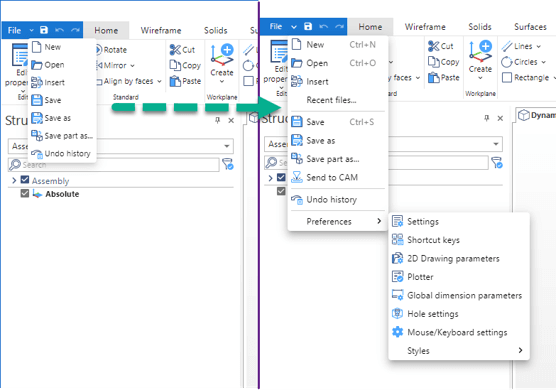
Task: Click the Rotate tool in the left window ribbon
Action: pos(111,50)
